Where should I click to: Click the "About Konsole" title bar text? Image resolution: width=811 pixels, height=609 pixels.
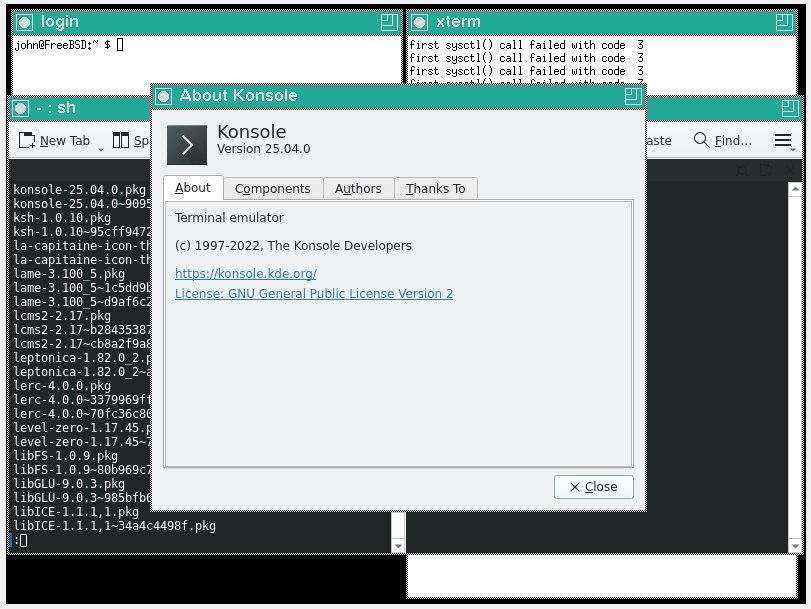tap(238, 96)
